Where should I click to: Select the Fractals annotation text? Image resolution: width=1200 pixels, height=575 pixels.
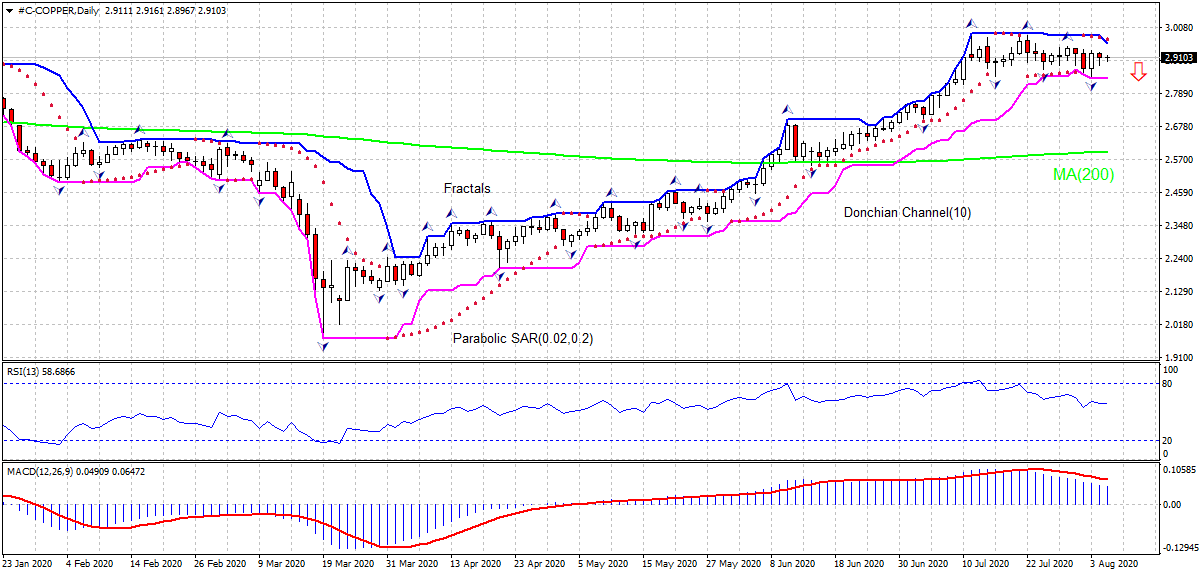tap(467, 188)
